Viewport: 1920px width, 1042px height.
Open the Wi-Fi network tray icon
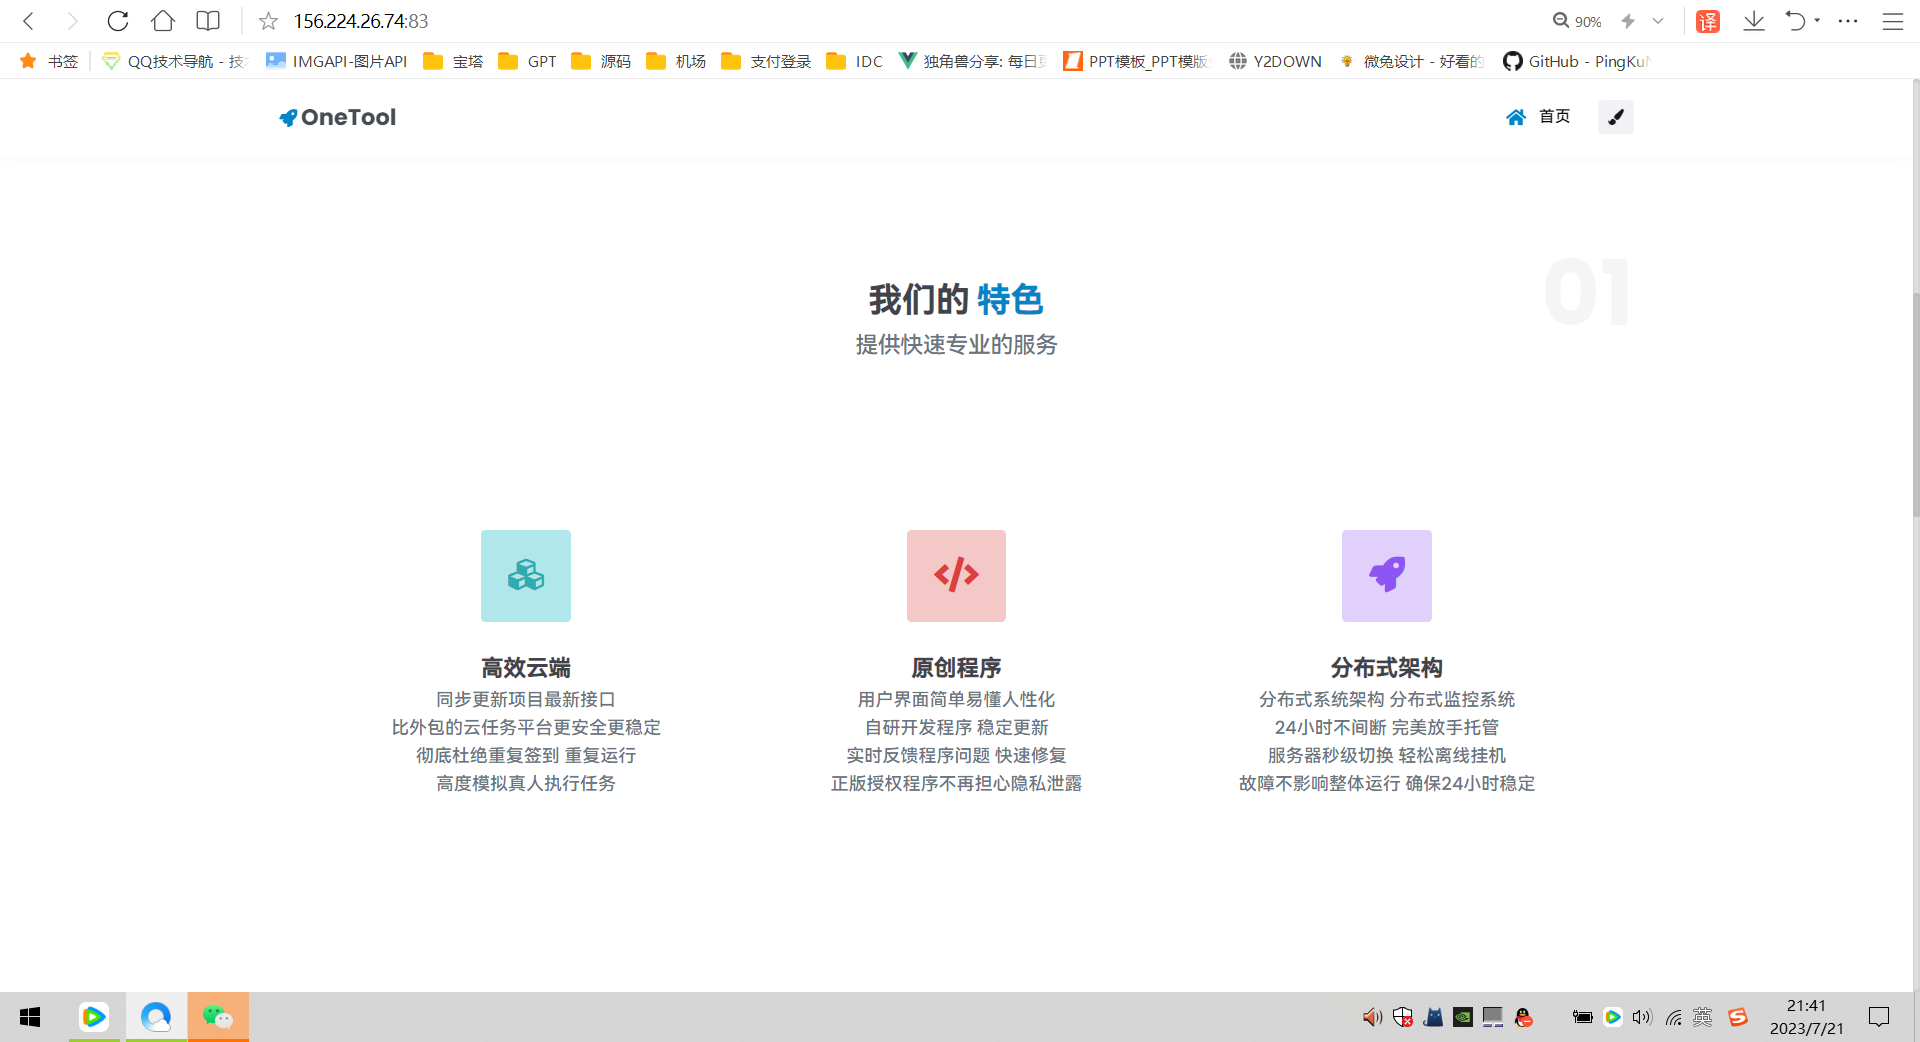[1673, 1017]
